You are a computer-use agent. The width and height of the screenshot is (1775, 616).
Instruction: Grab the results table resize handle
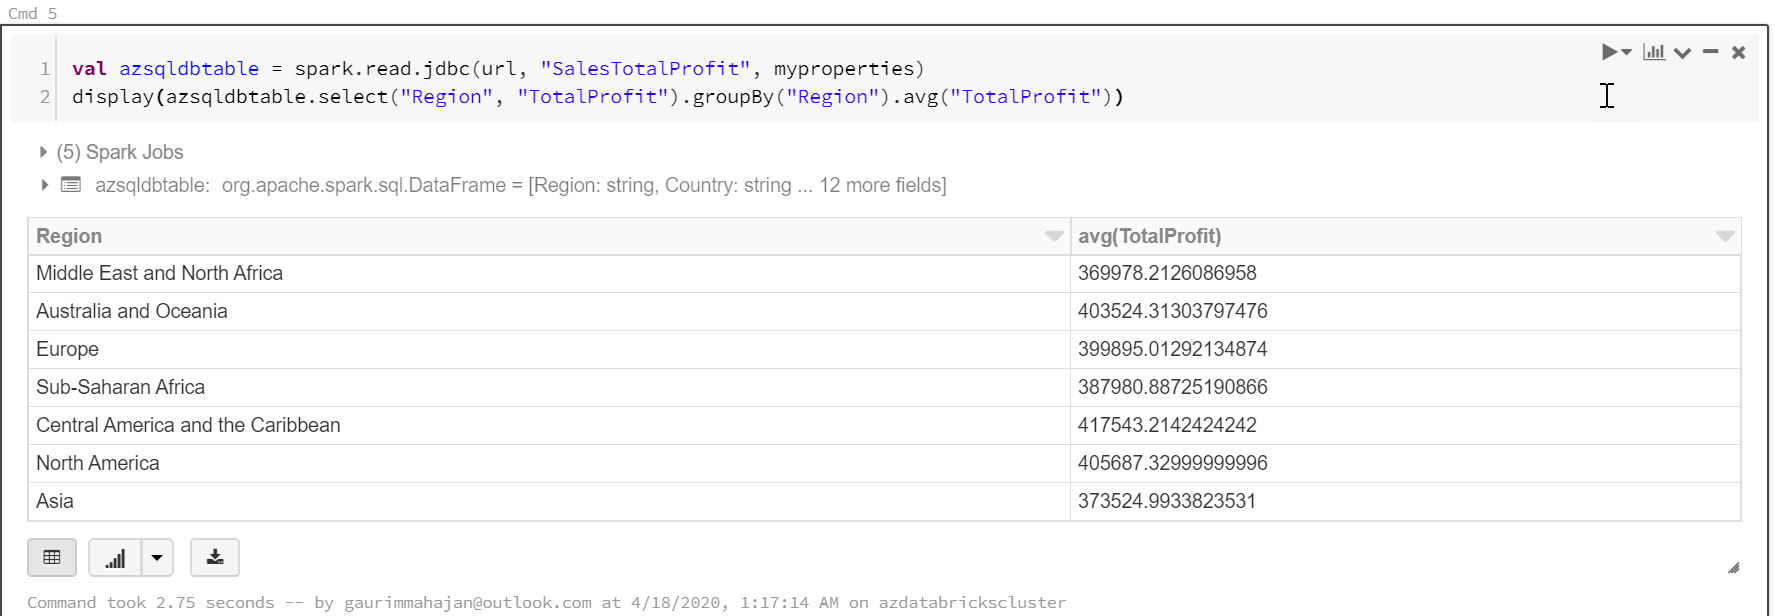tap(1733, 568)
